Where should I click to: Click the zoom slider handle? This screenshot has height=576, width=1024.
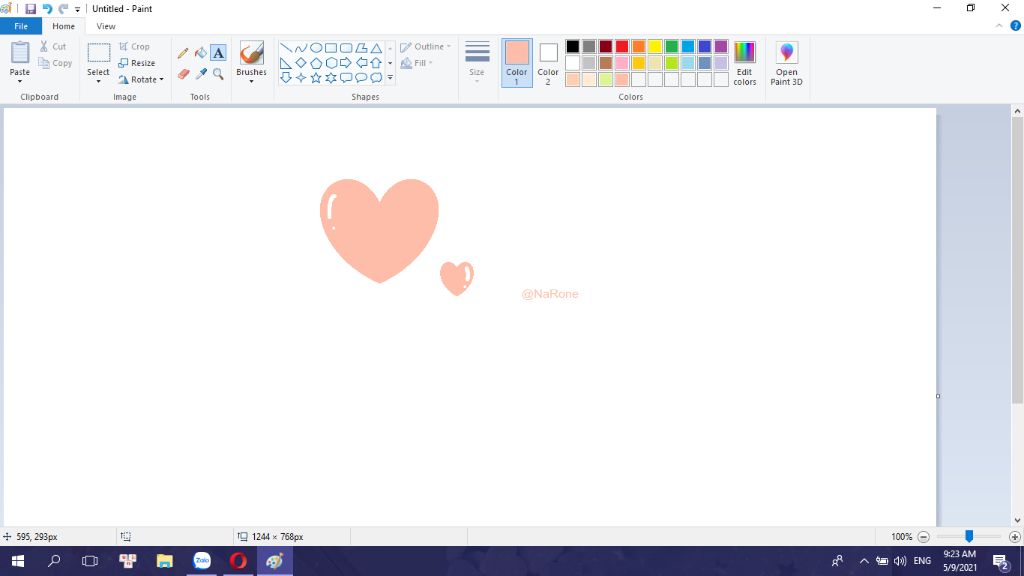969,536
